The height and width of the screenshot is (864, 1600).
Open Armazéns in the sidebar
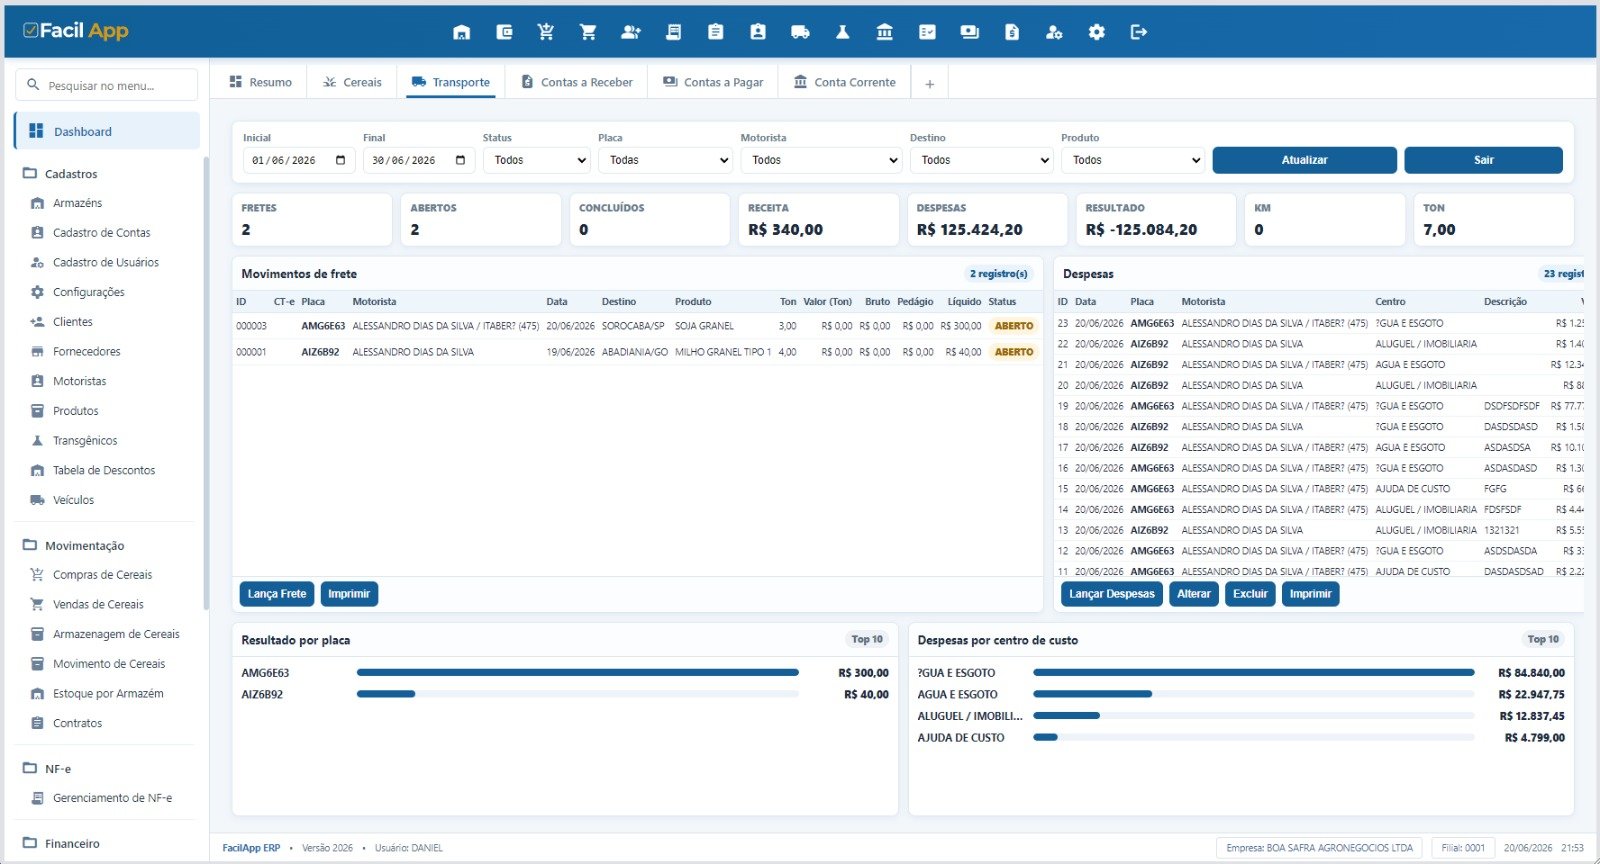click(x=77, y=203)
